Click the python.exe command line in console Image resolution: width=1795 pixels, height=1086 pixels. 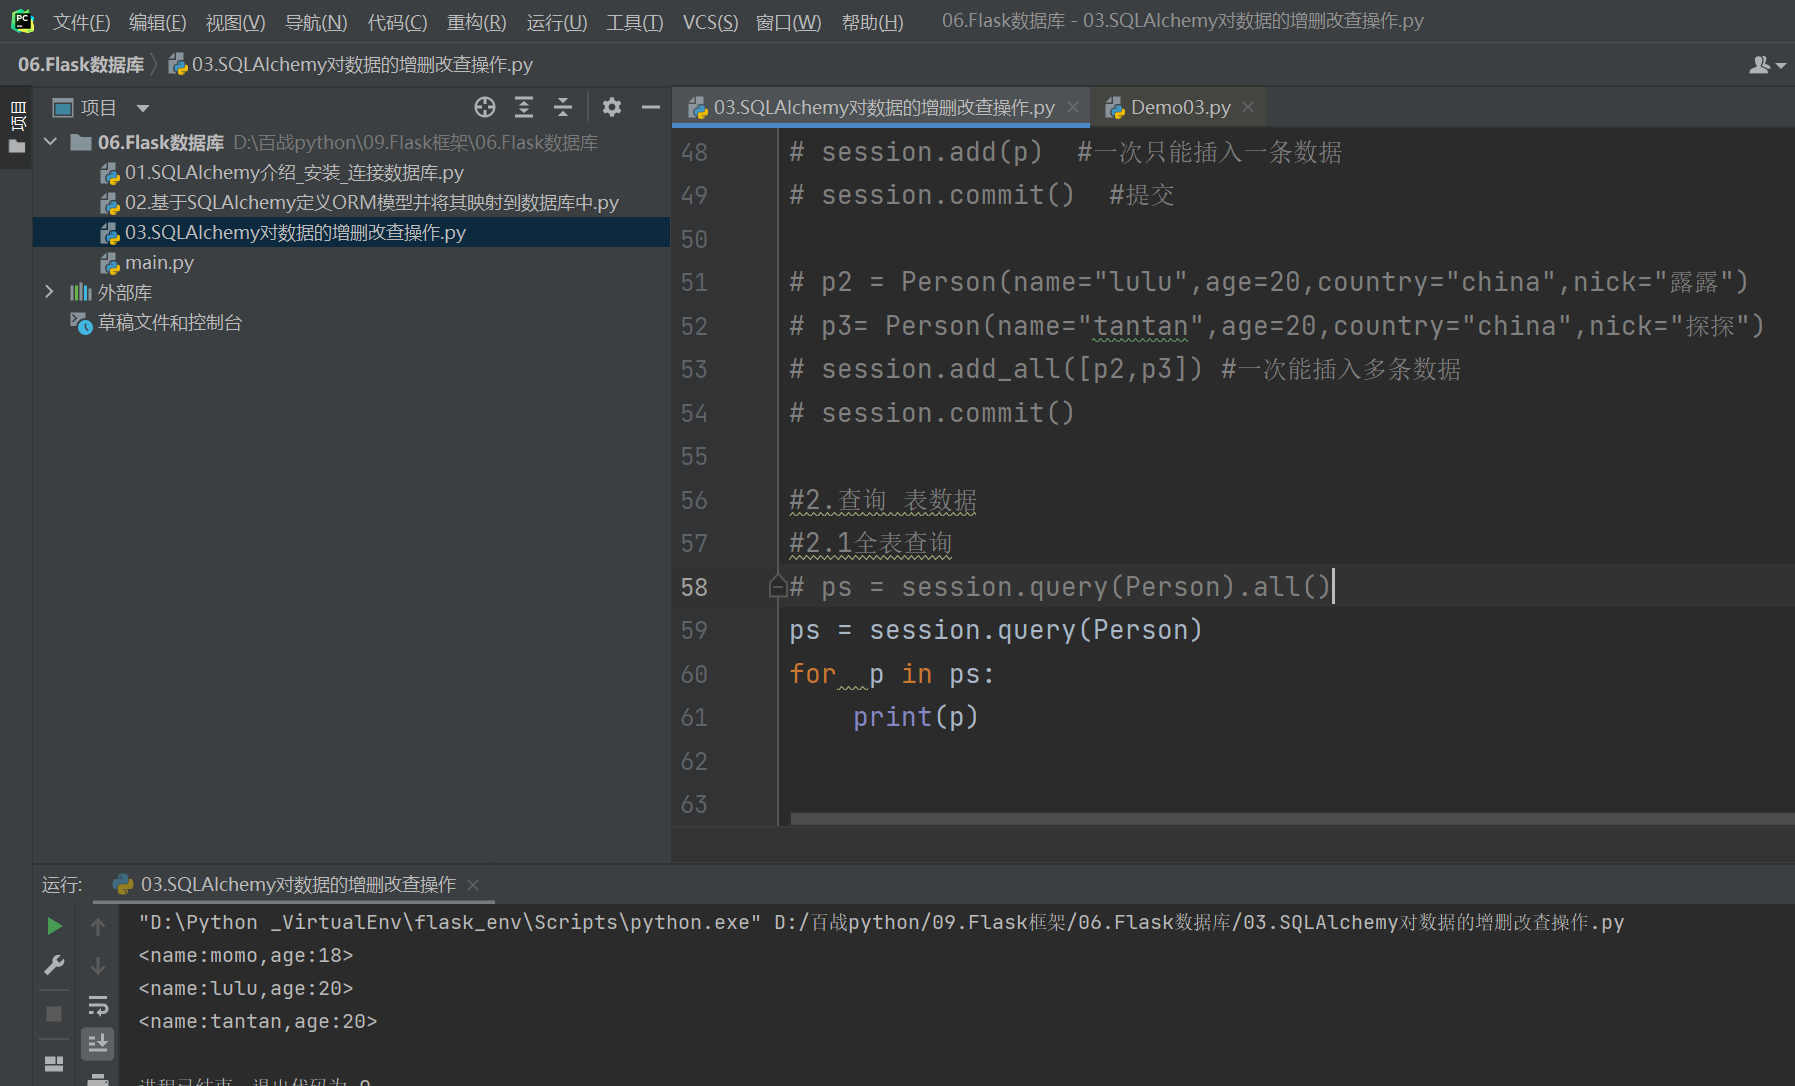[x=881, y=922]
